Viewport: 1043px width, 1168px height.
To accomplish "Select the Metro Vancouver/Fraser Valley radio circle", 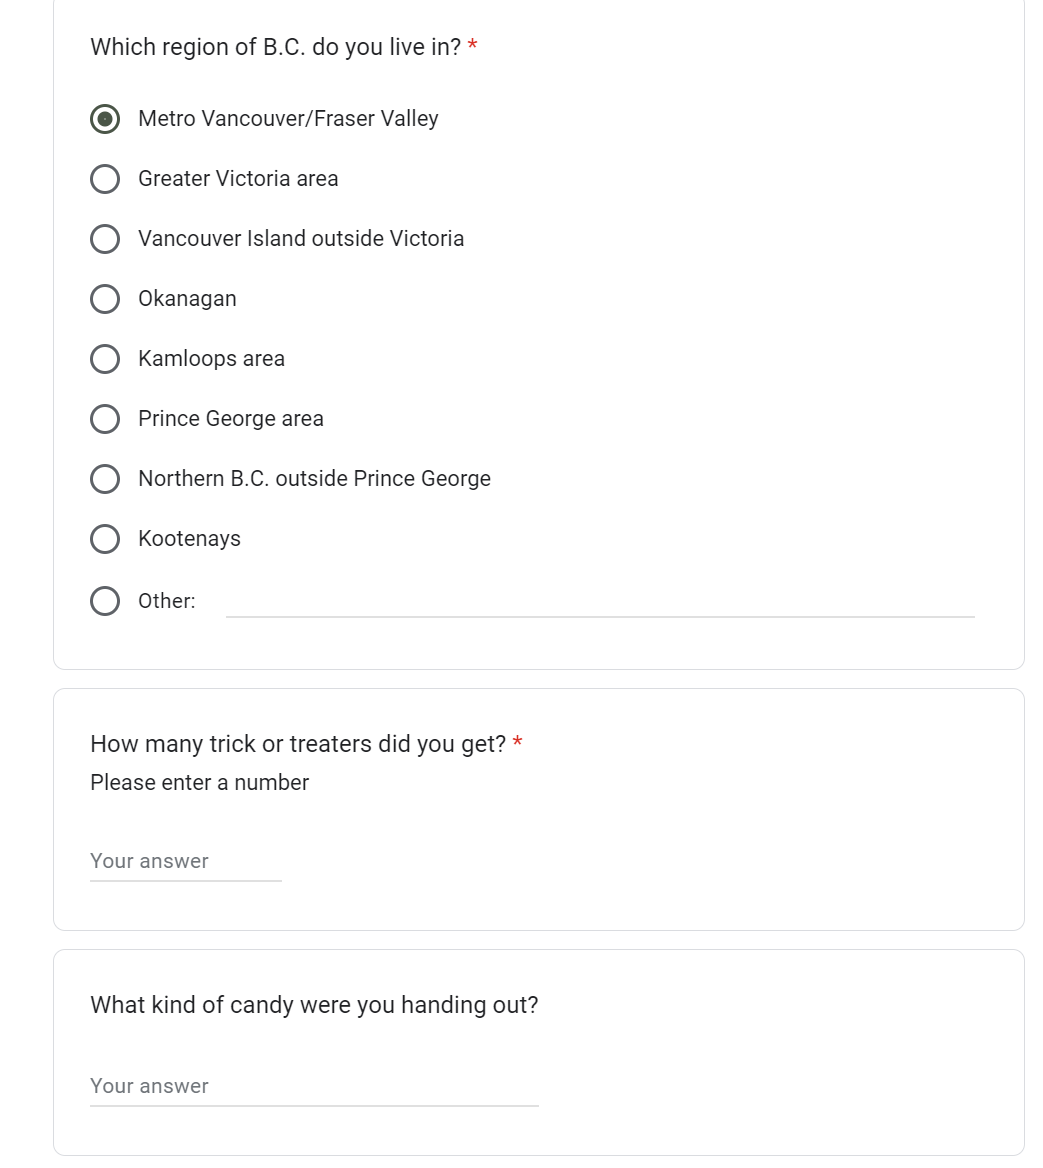I will point(105,119).
